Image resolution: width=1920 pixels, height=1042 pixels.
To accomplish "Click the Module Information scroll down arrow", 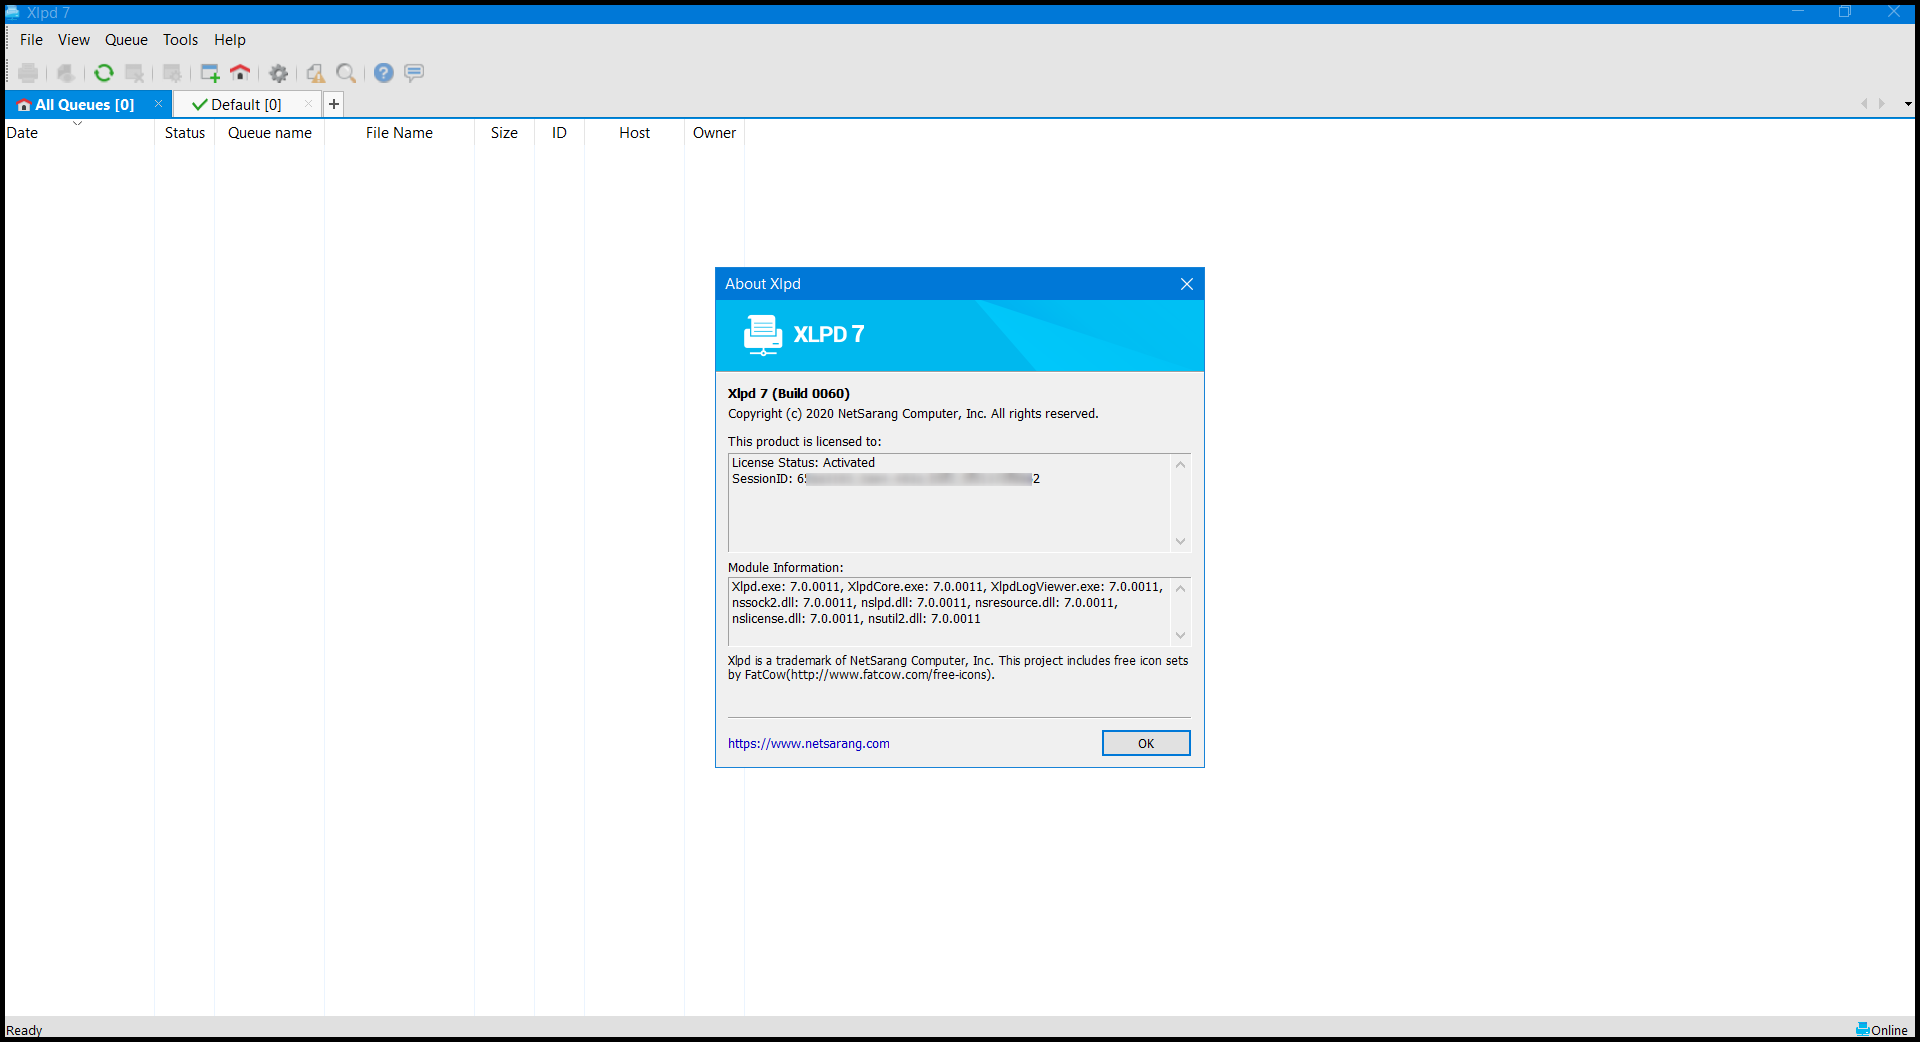I will (1181, 635).
